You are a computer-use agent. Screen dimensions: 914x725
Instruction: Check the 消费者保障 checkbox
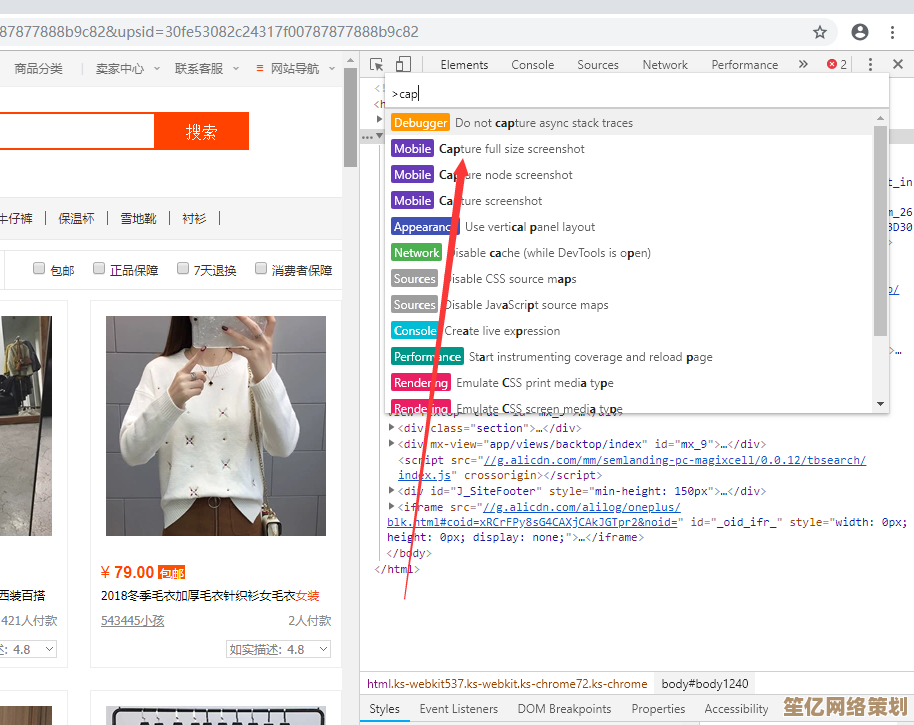pyautogui.click(x=261, y=268)
